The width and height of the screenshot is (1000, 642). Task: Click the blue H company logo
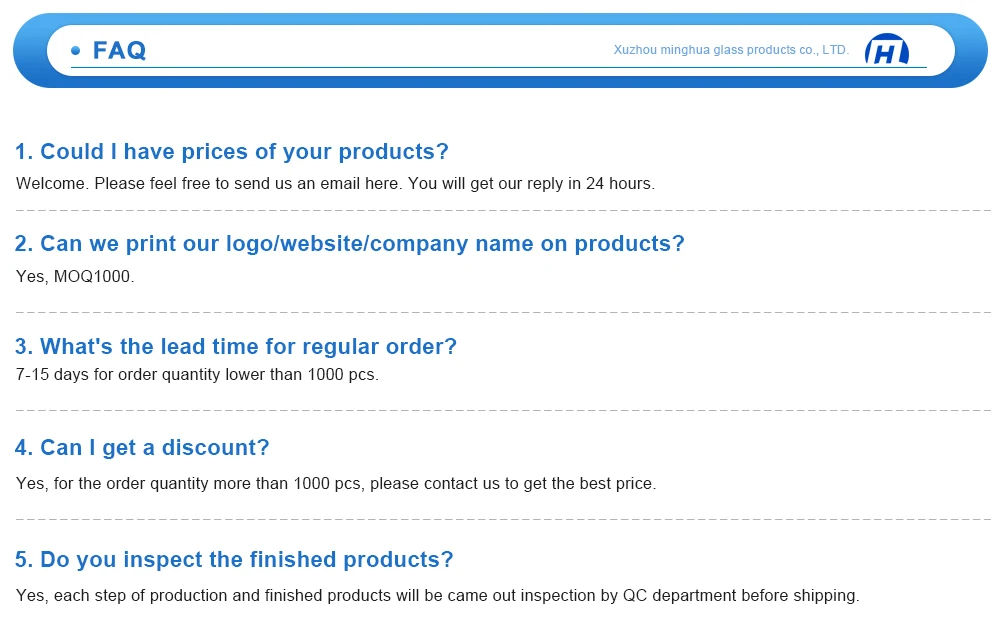coord(886,50)
